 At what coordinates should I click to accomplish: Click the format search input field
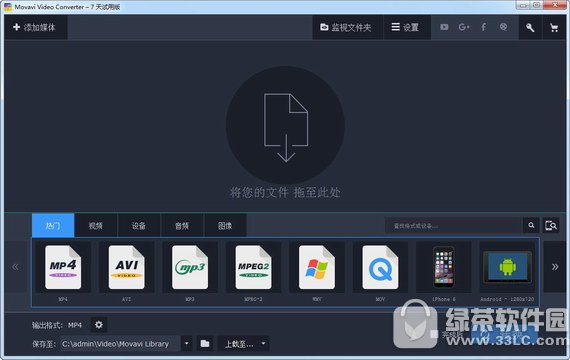453,225
